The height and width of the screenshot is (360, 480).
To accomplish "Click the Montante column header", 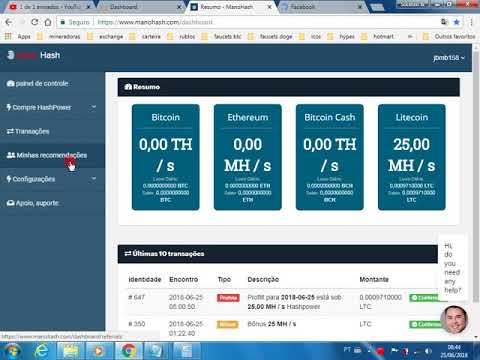I will 374,279.
